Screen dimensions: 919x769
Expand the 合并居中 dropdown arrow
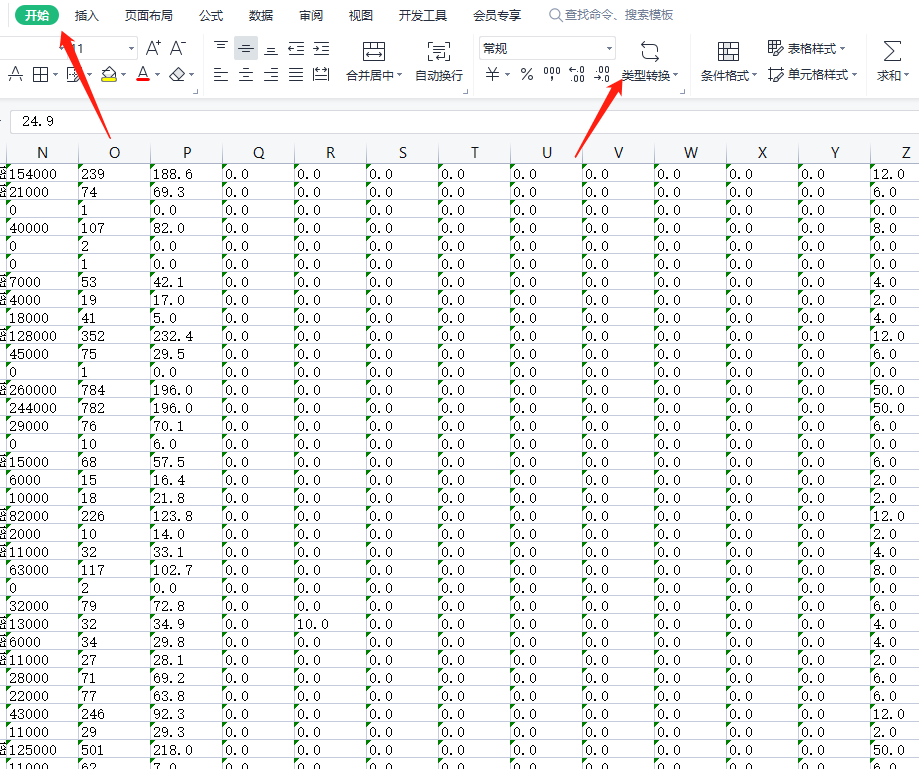coord(400,75)
